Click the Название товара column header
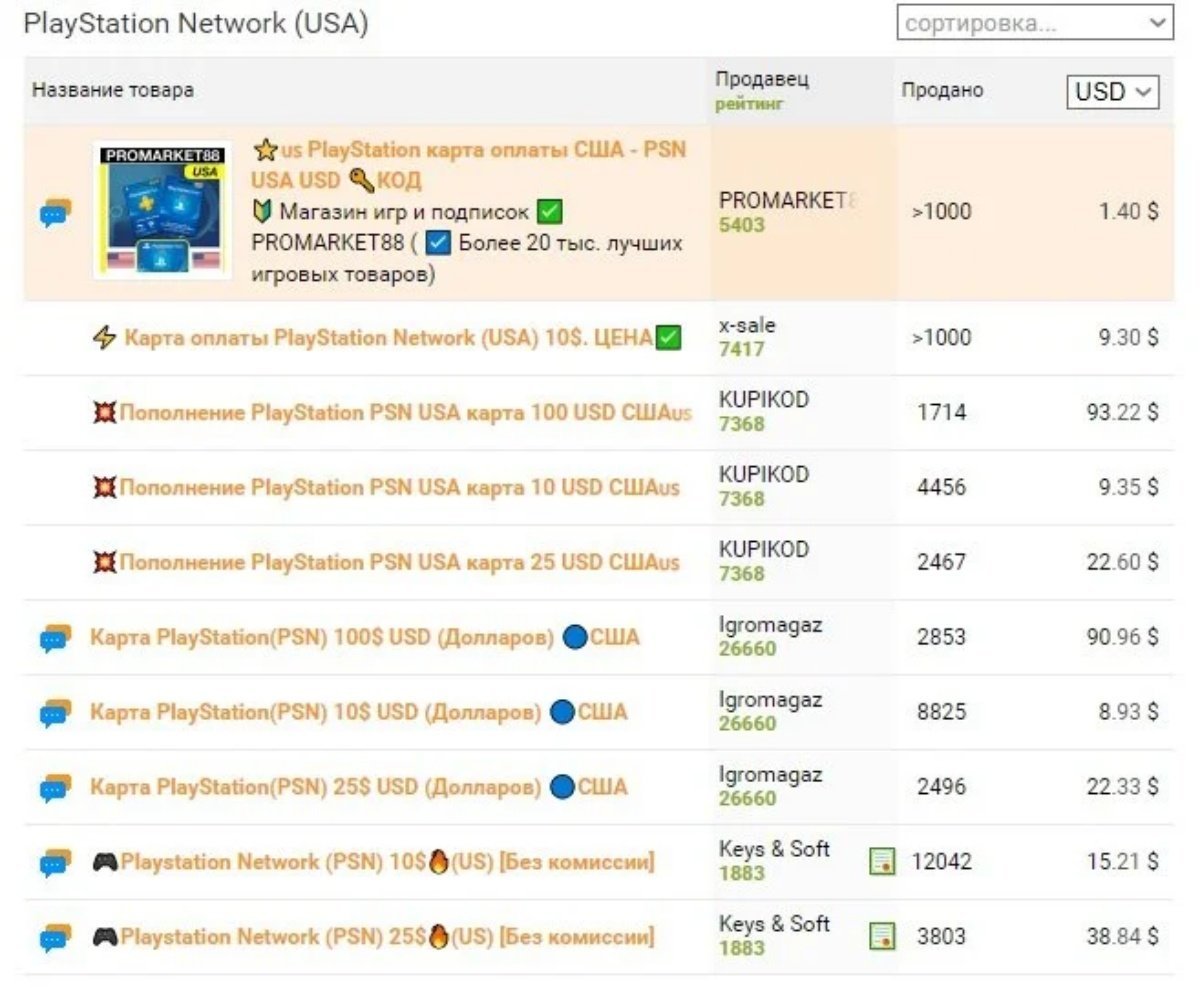1200x988 pixels. coord(113,90)
